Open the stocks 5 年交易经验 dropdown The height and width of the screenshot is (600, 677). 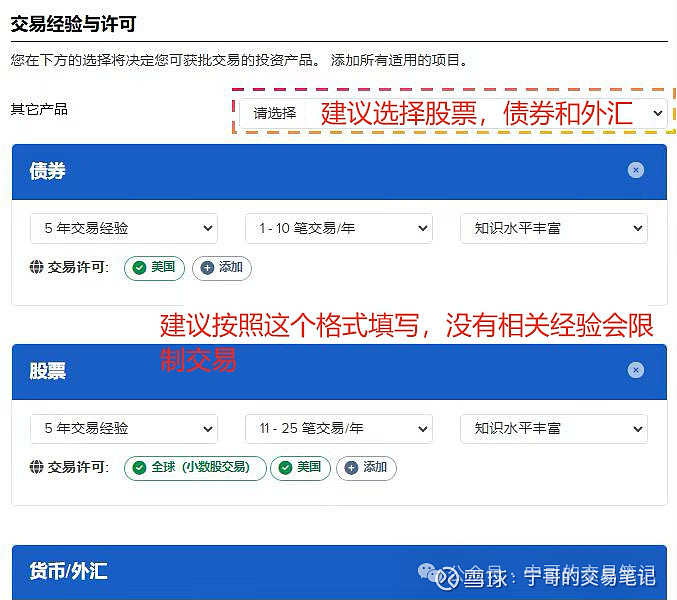coord(124,429)
